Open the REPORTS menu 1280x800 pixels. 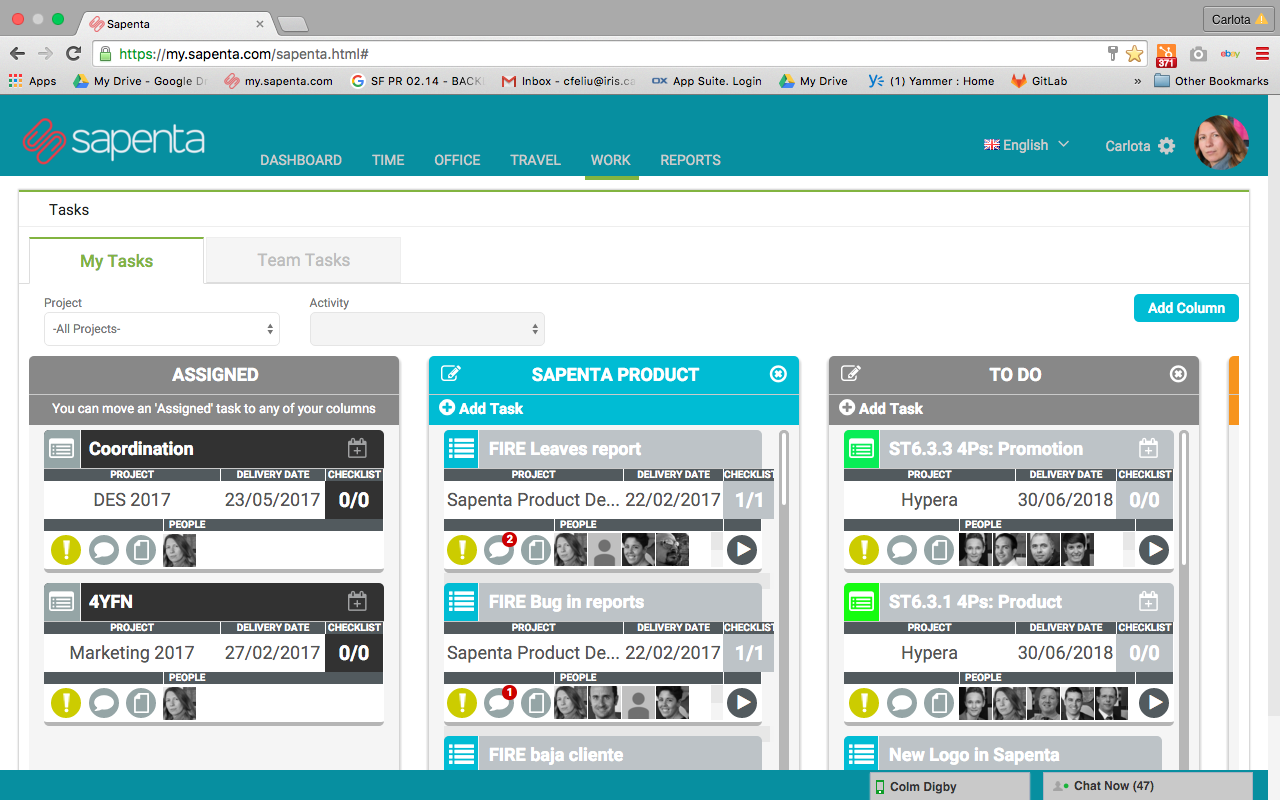tap(690, 160)
